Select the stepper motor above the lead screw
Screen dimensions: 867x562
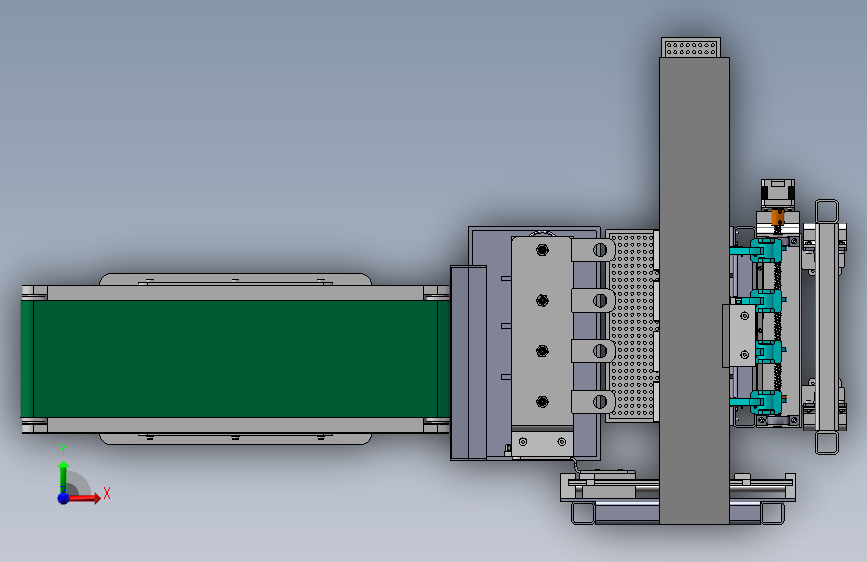pos(777,194)
